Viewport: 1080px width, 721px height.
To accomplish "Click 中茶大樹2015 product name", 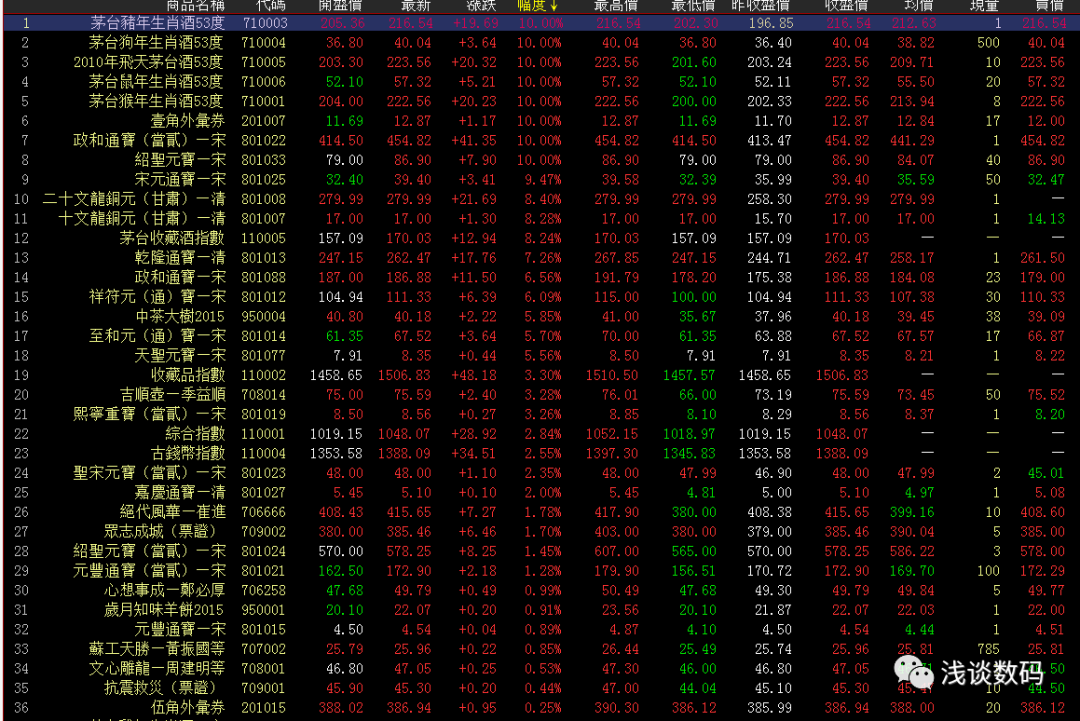I will coord(180,317).
